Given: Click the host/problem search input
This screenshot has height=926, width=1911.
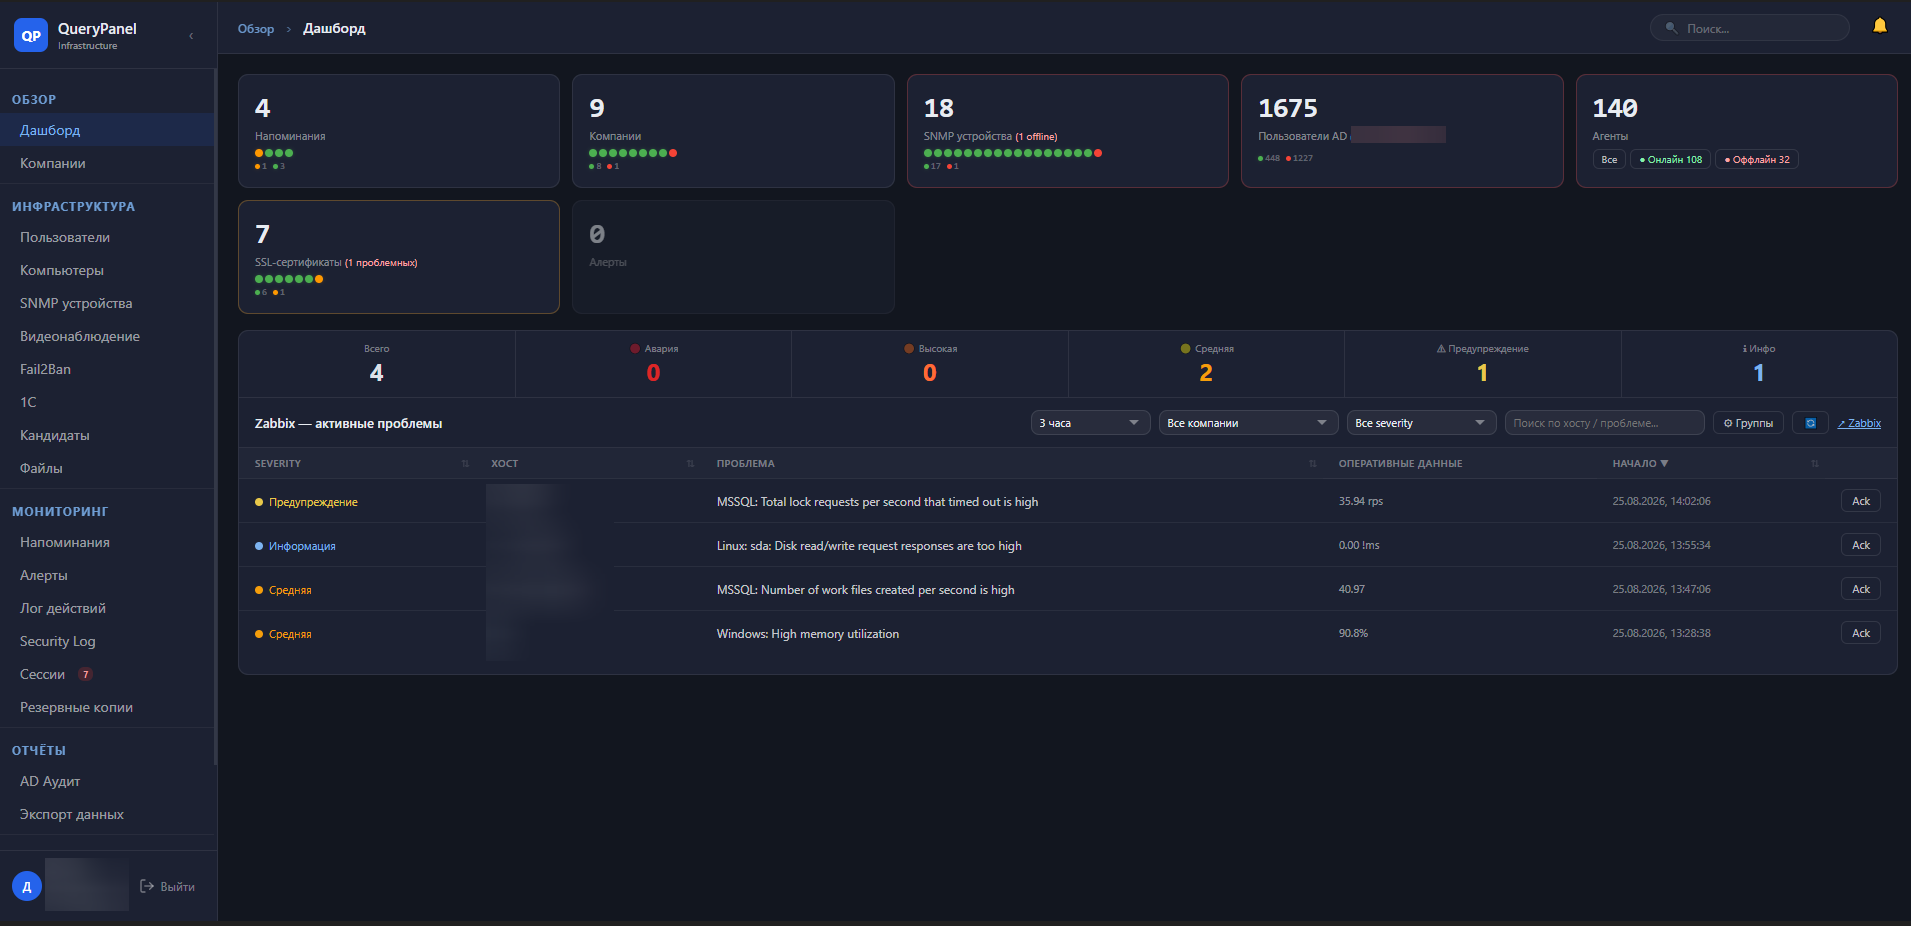Looking at the screenshot, I should coord(1604,423).
